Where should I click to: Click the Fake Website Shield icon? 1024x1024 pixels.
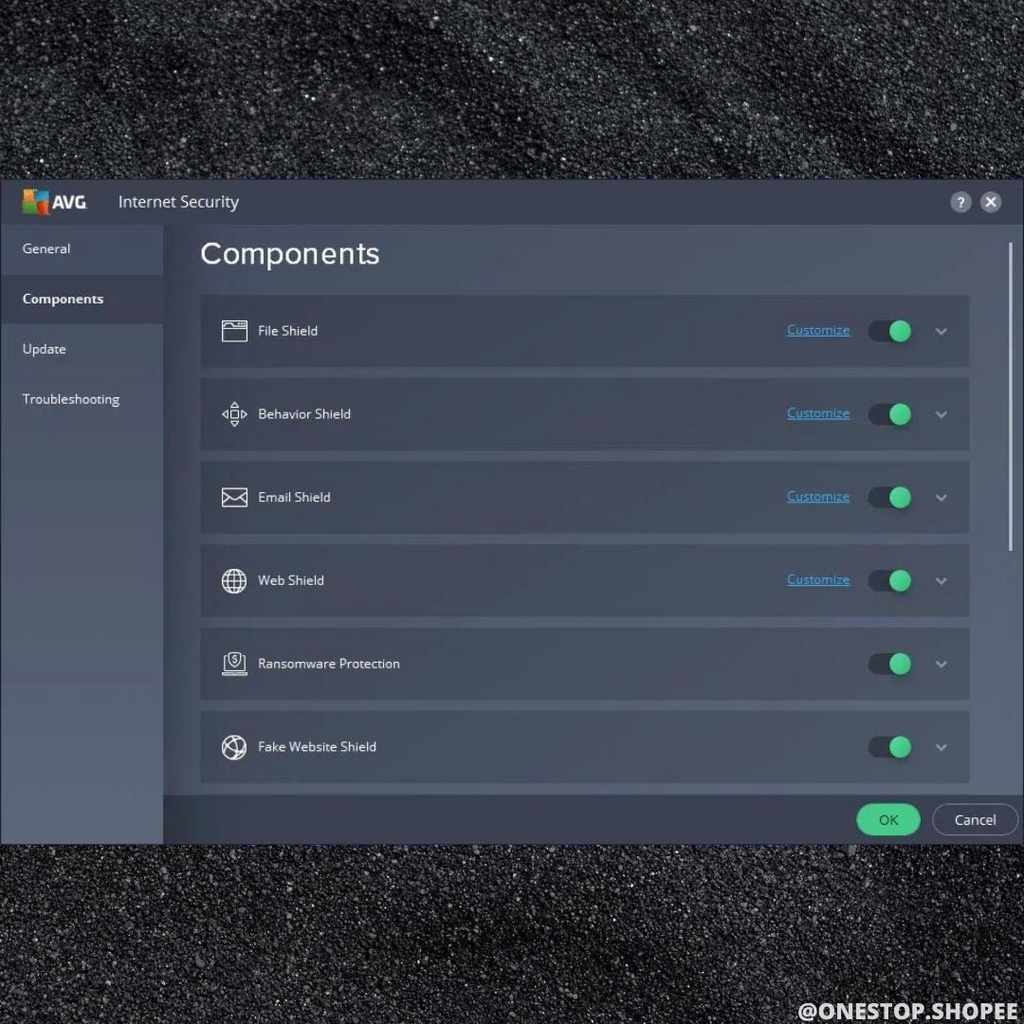coord(234,747)
